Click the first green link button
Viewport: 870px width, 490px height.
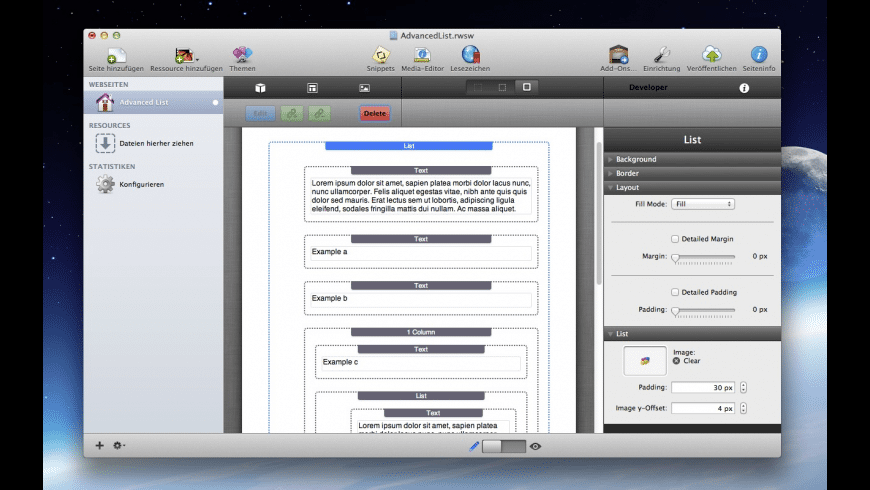[x=292, y=113]
